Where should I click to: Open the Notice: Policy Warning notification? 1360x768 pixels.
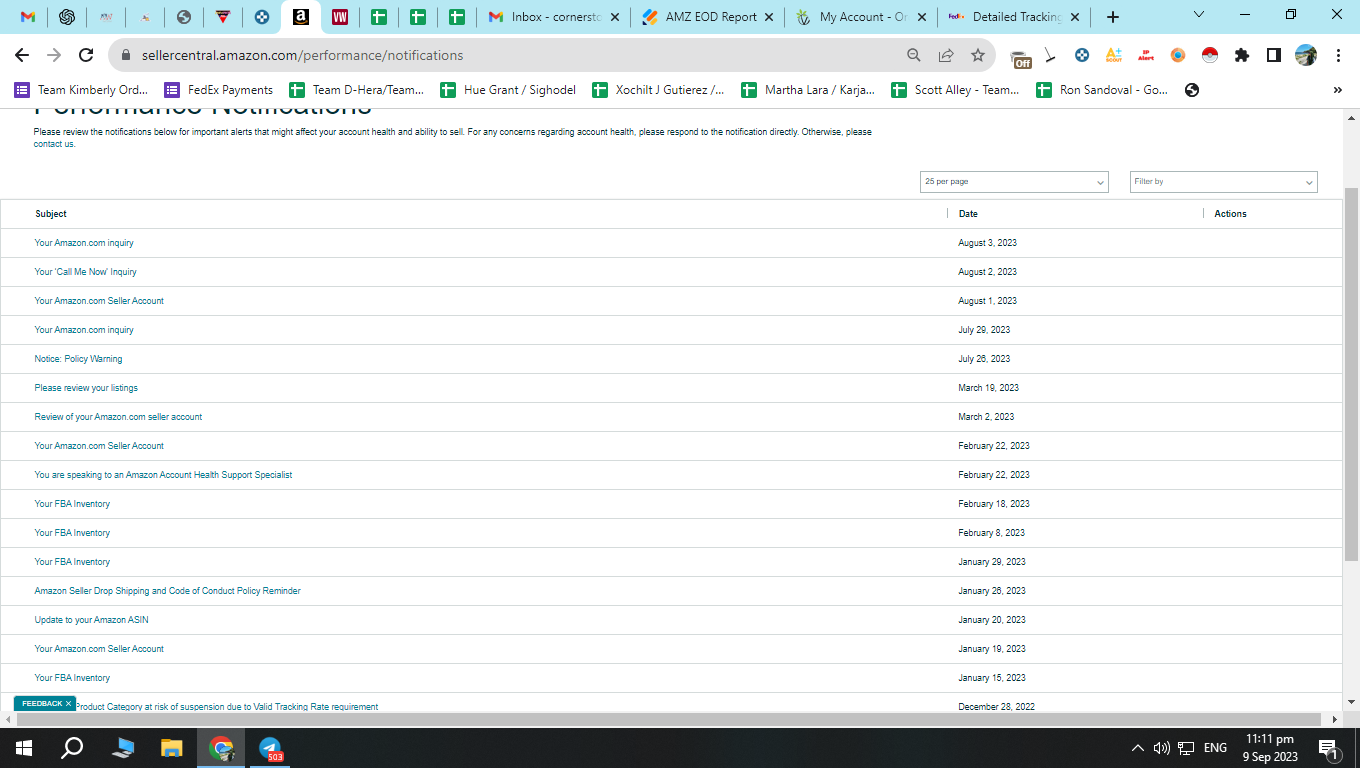point(78,359)
